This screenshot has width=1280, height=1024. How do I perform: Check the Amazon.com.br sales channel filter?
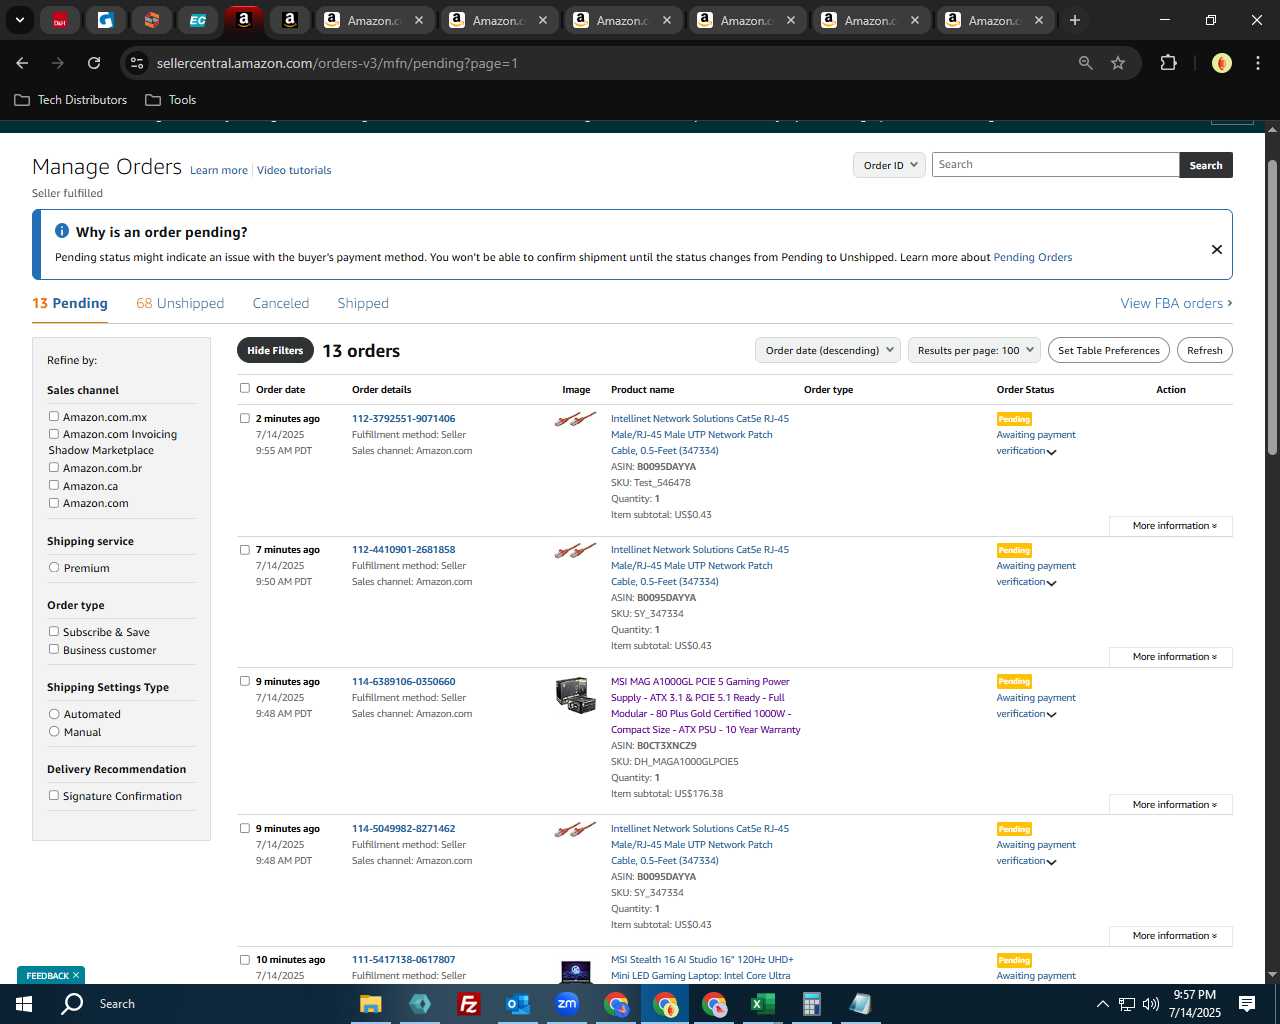[54, 467]
